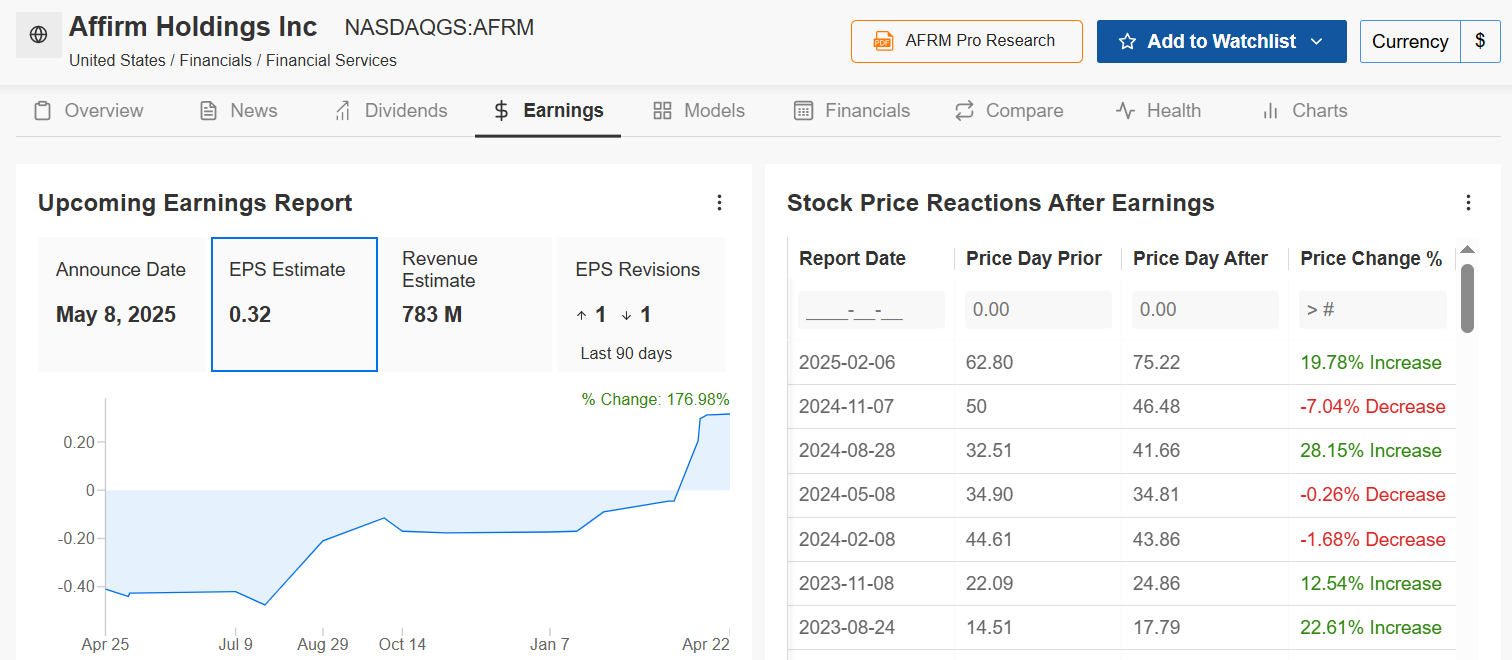Click the NASDAQGS:AFRM ticker text
Image resolution: width=1512 pixels, height=660 pixels.
point(439,28)
